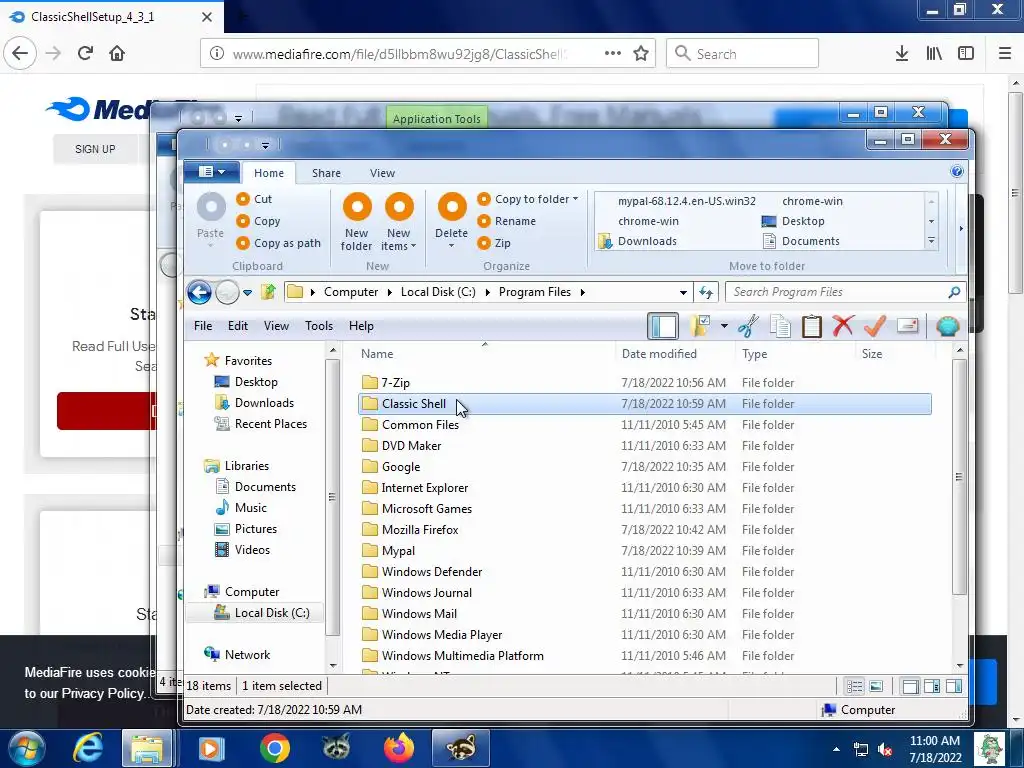Open the folder options arrow dropdown
The image size is (1024, 768).
click(724, 326)
